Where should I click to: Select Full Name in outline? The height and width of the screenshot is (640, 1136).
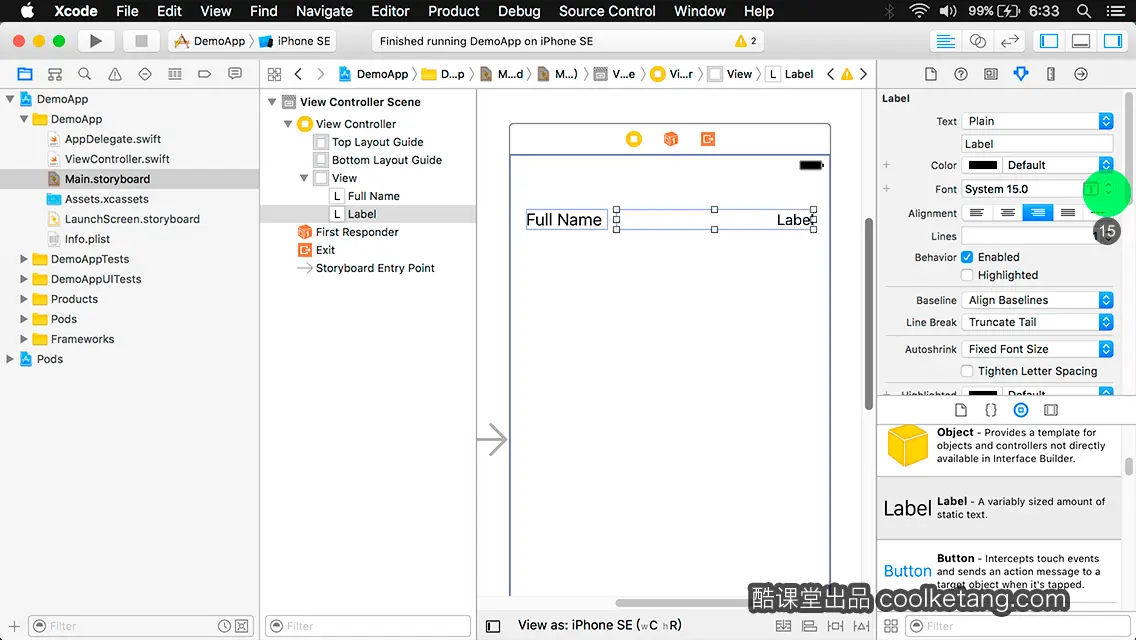[374, 196]
